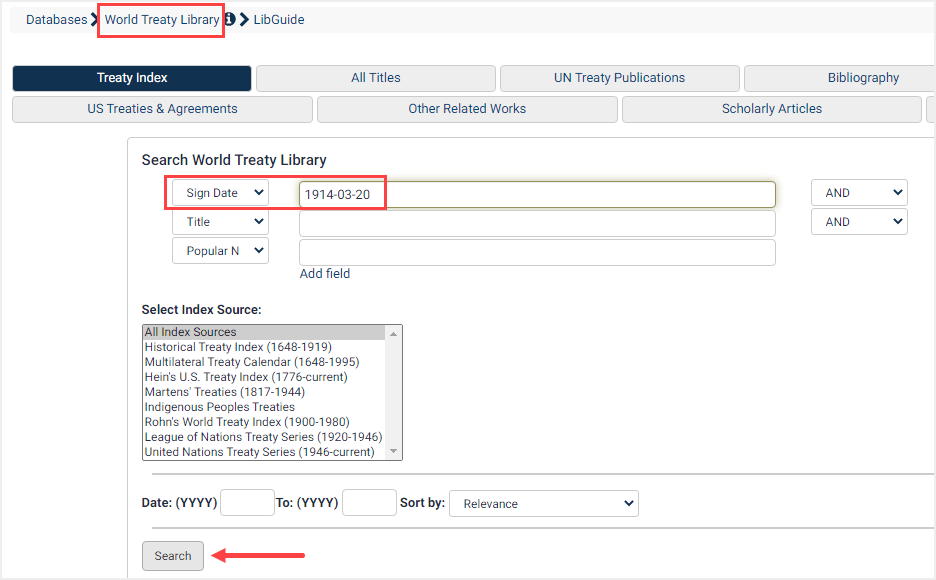This screenshot has height=580, width=936.
Task: Open the first AND operator dropdown
Action: 859,193
